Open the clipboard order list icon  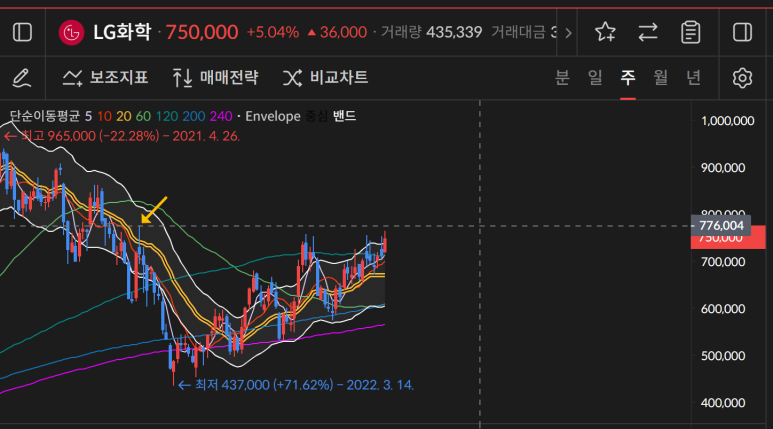click(x=691, y=33)
